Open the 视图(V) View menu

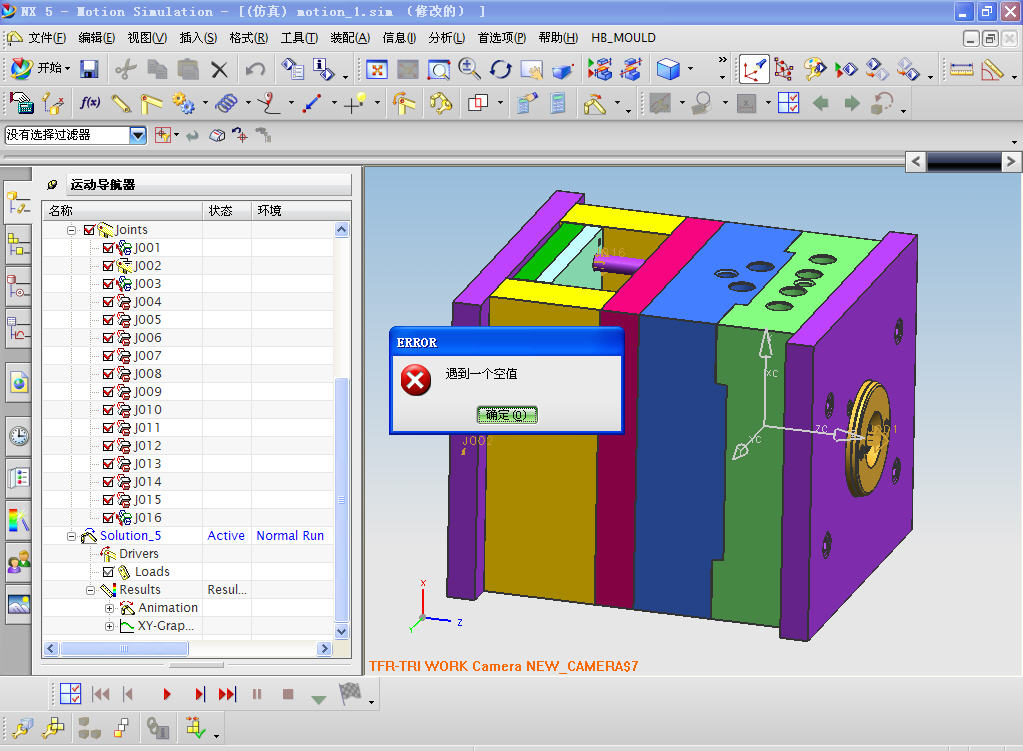147,38
